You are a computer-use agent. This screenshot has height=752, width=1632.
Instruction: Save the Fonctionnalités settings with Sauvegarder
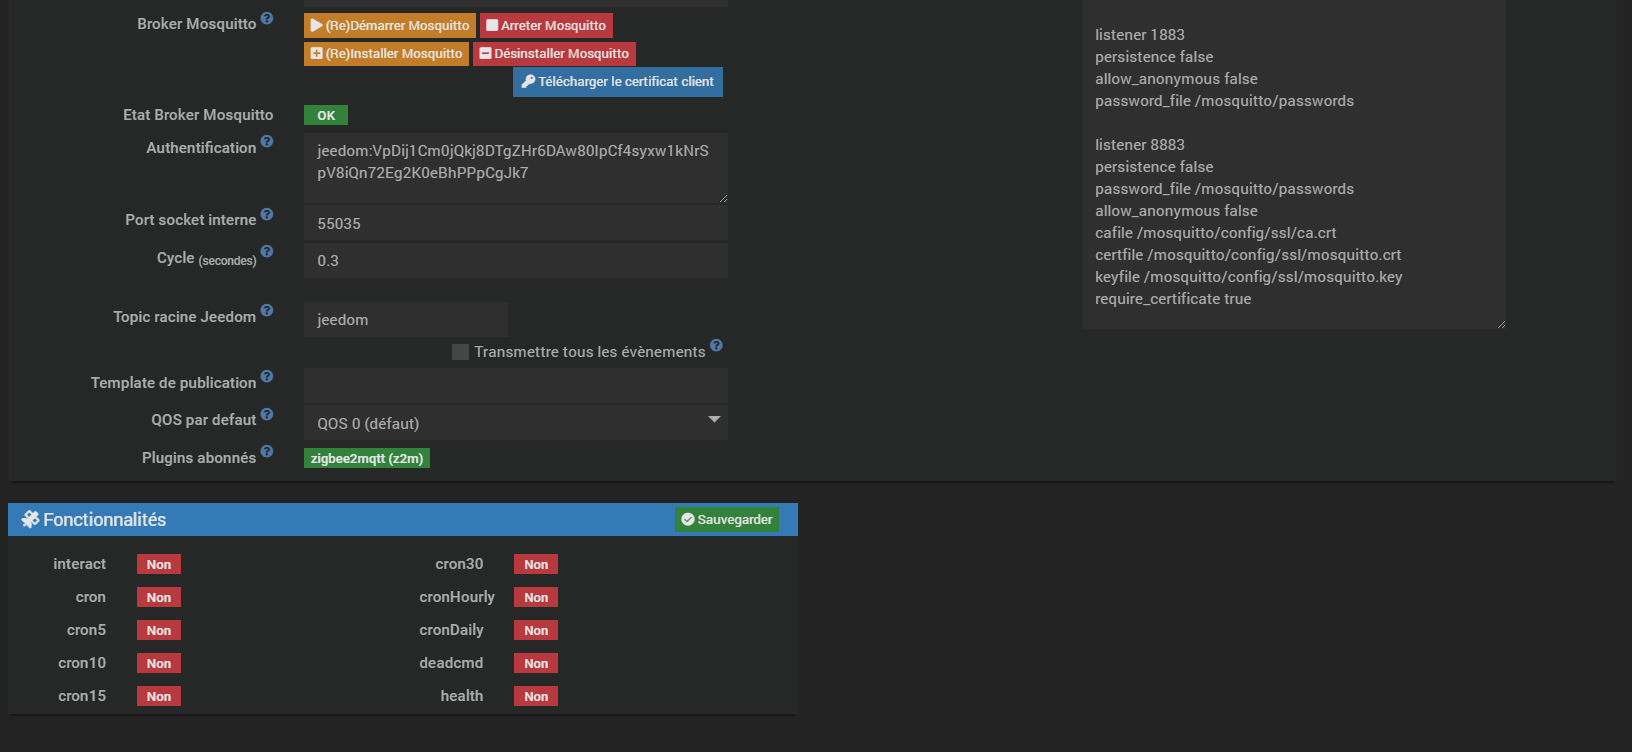(727, 520)
